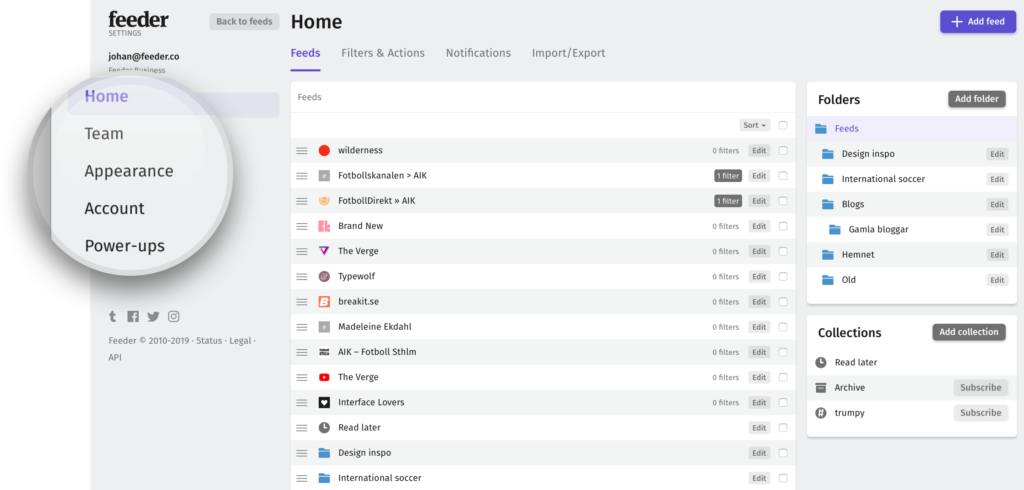Image resolution: width=1024 pixels, height=490 pixels.
Task: Click the feeder logo
Action: tap(138, 22)
